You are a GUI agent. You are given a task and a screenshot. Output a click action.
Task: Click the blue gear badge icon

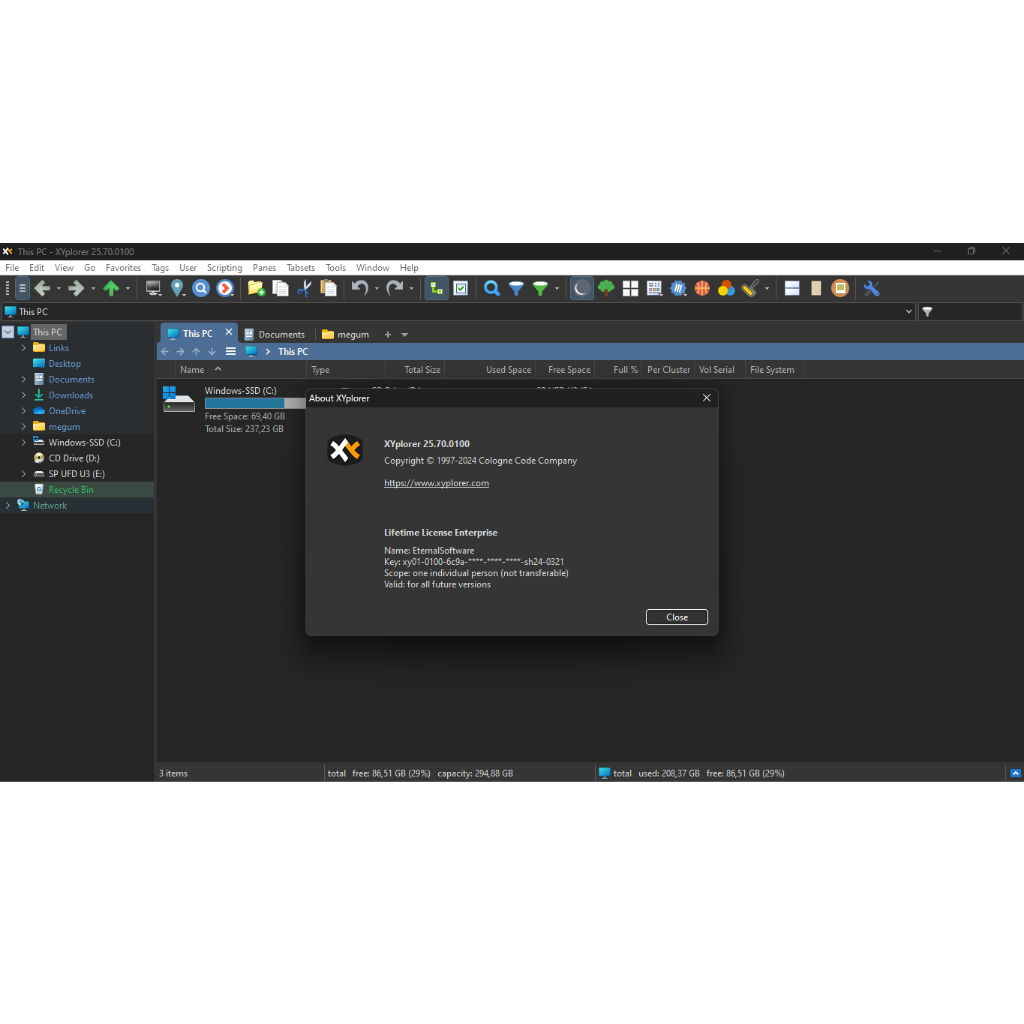coord(679,289)
